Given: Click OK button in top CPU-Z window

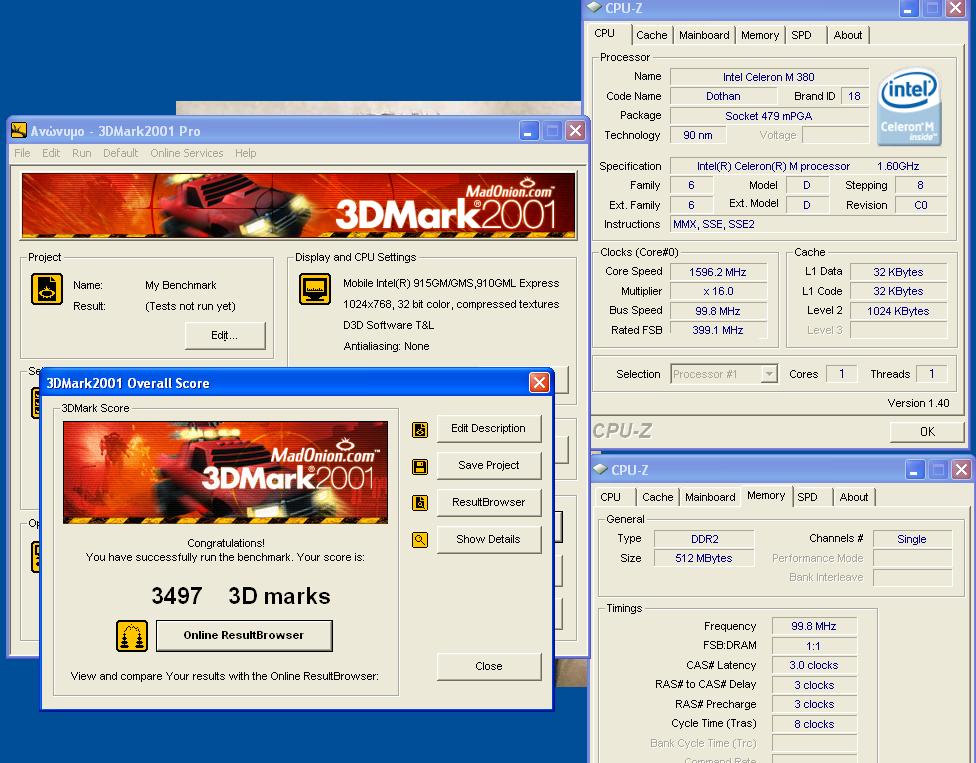Looking at the screenshot, I should (x=927, y=431).
